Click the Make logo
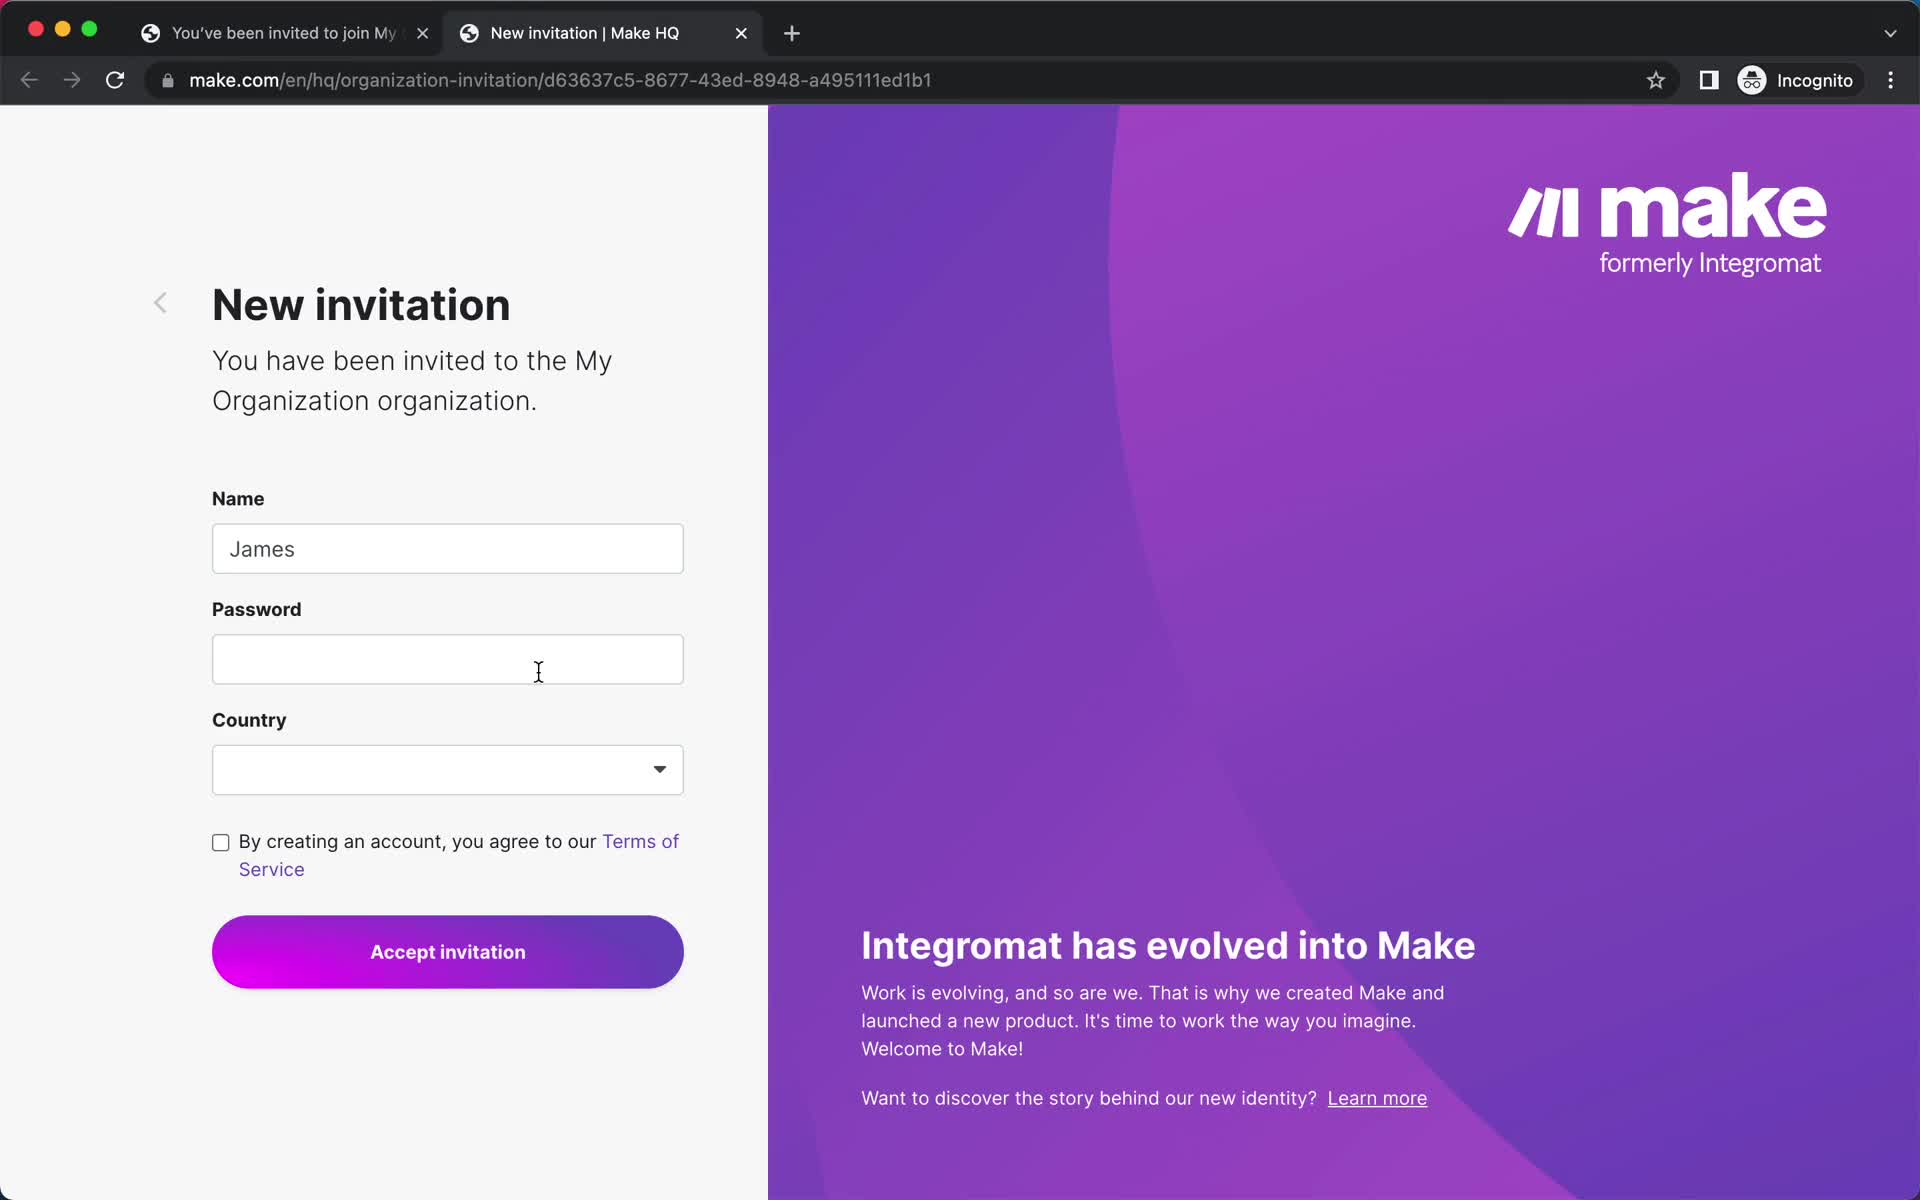 coord(1667,224)
